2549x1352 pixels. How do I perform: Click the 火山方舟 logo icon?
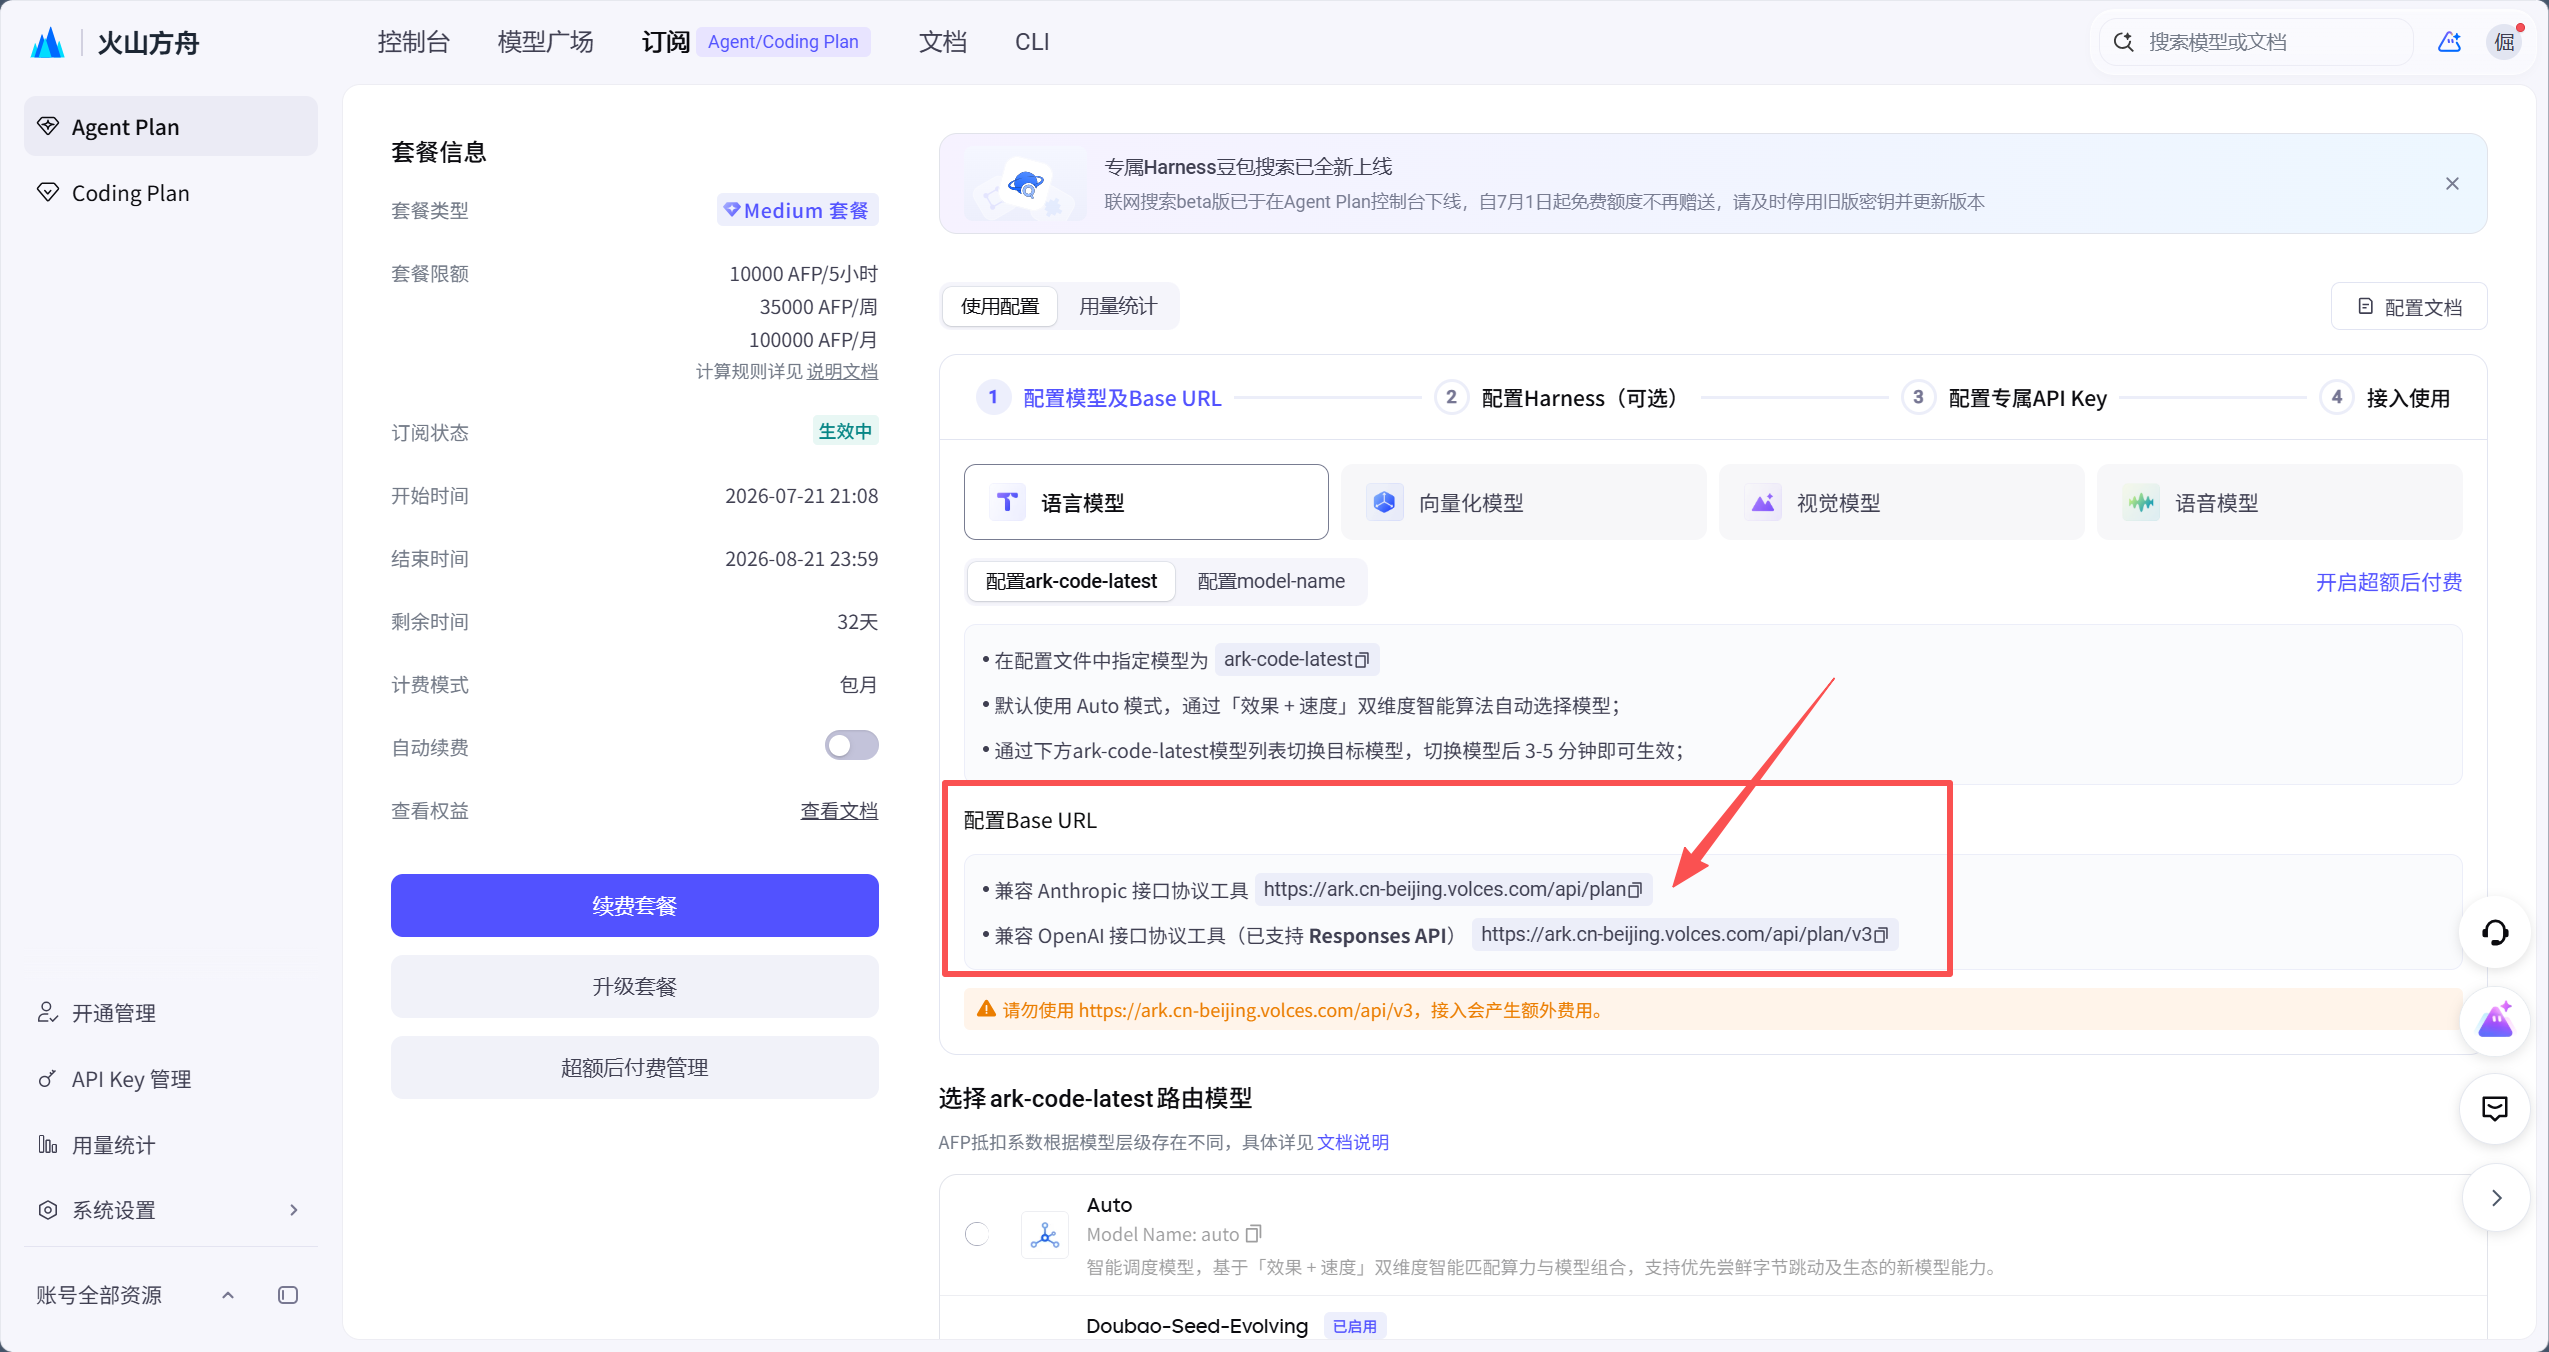tap(47, 42)
